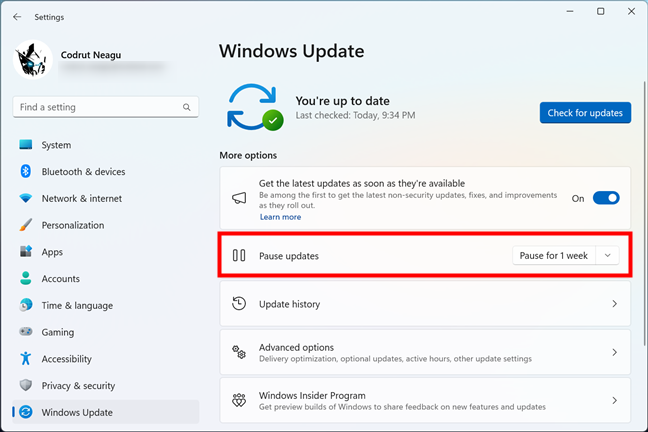Click the Privacy & security shield icon
This screenshot has height=432, width=648.
click(x=26, y=385)
